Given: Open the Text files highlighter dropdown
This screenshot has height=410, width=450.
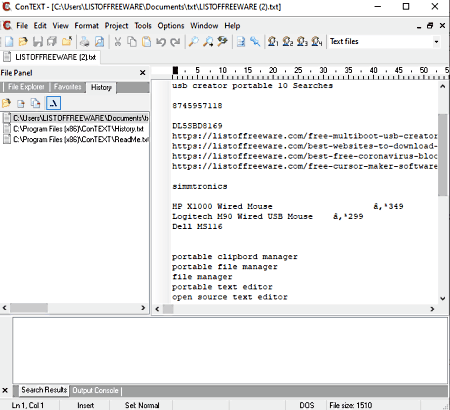Looking at the screenshot, I should [436, 42].
